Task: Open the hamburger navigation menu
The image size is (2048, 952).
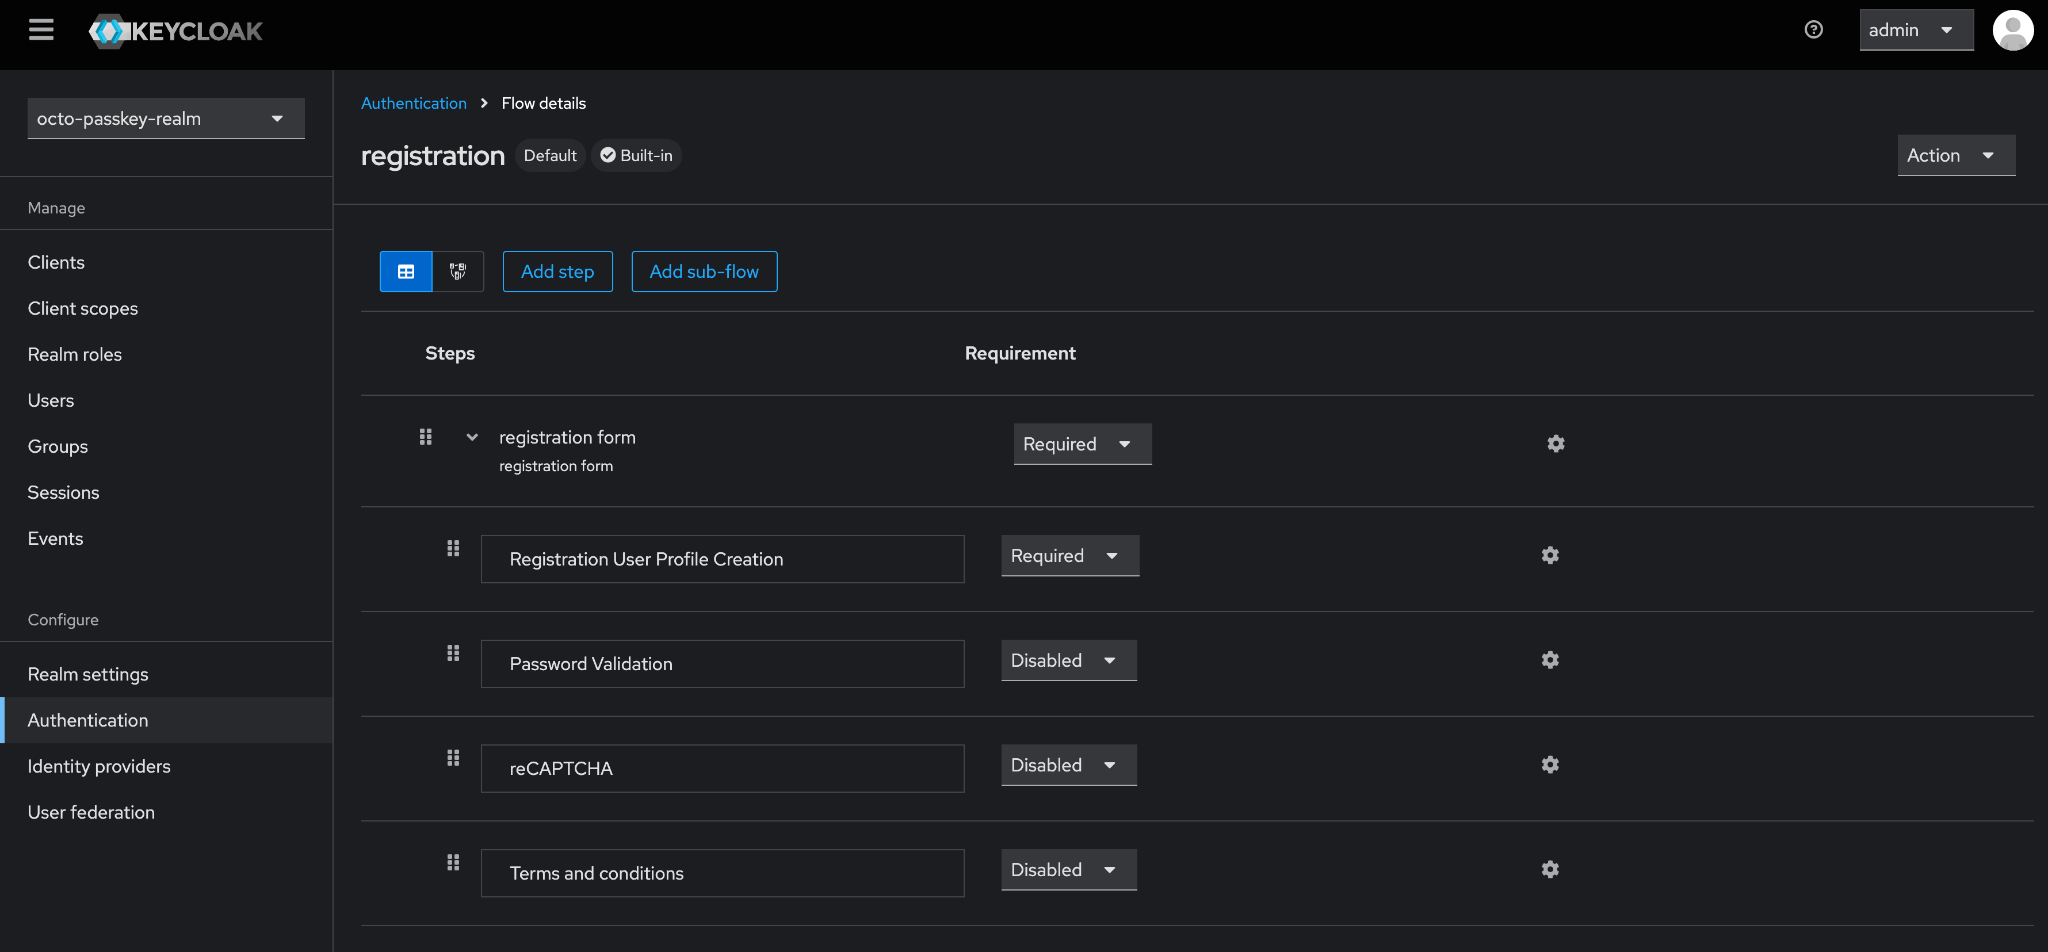Action: pyautogui.click(x=41, y=30)
